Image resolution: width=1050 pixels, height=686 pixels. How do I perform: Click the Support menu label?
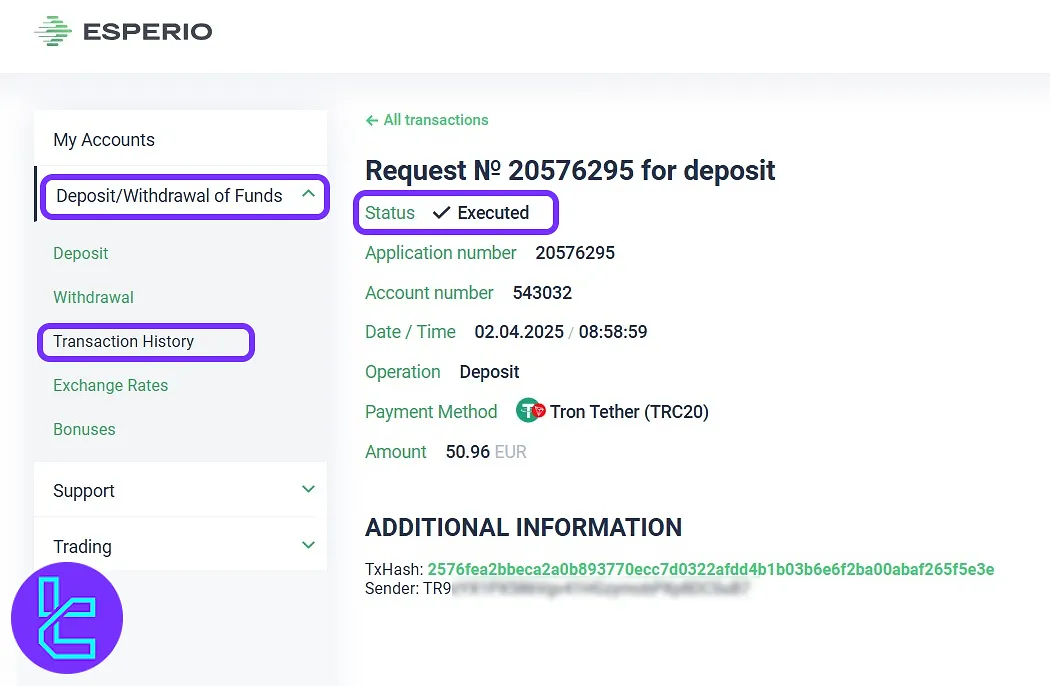[x=84, y=491]
